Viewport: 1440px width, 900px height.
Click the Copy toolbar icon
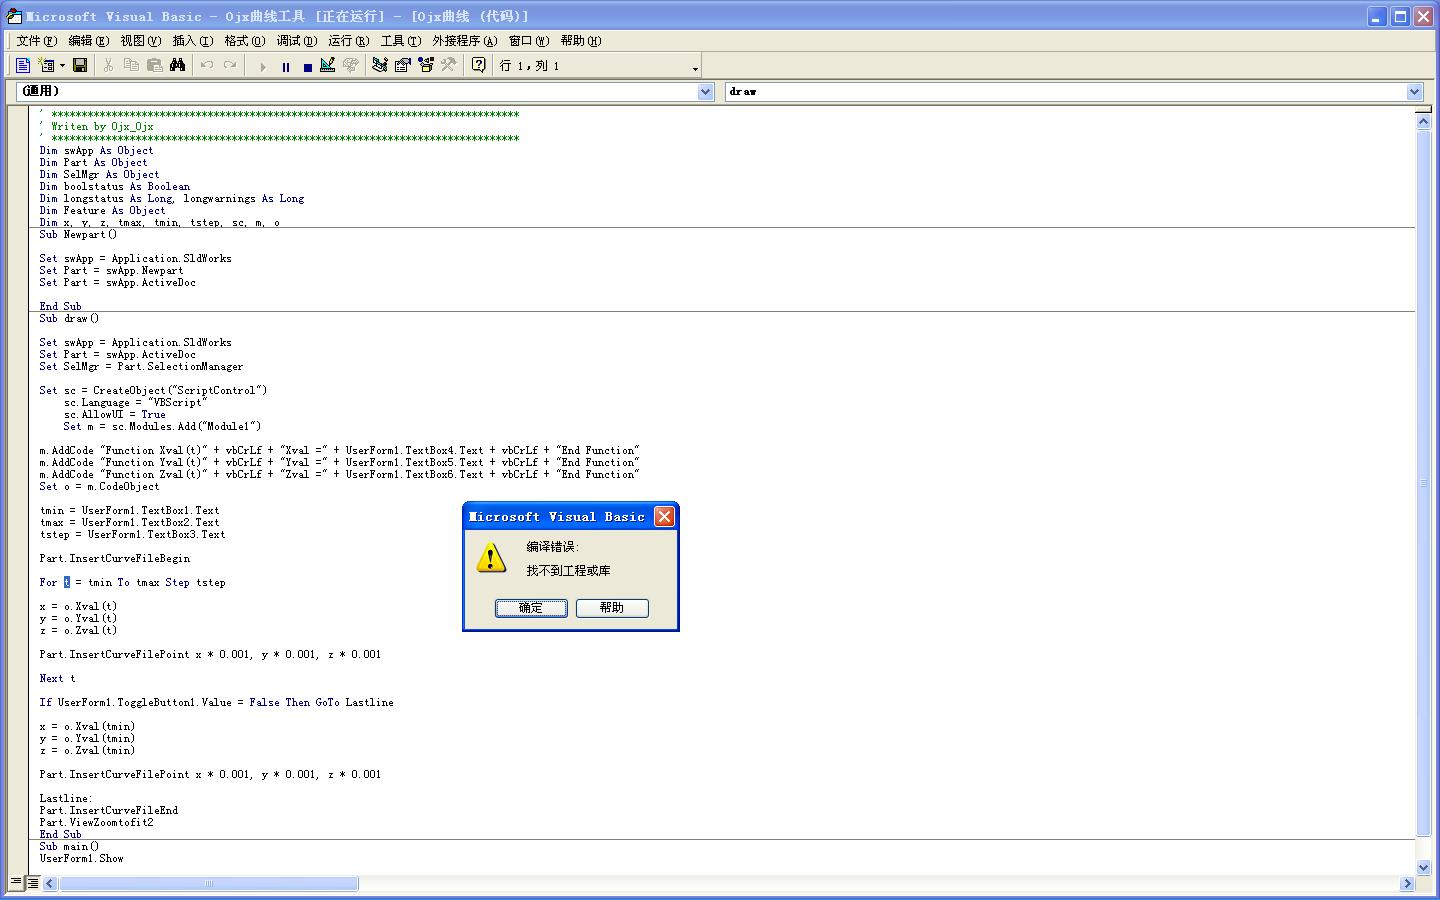point(131,65)
